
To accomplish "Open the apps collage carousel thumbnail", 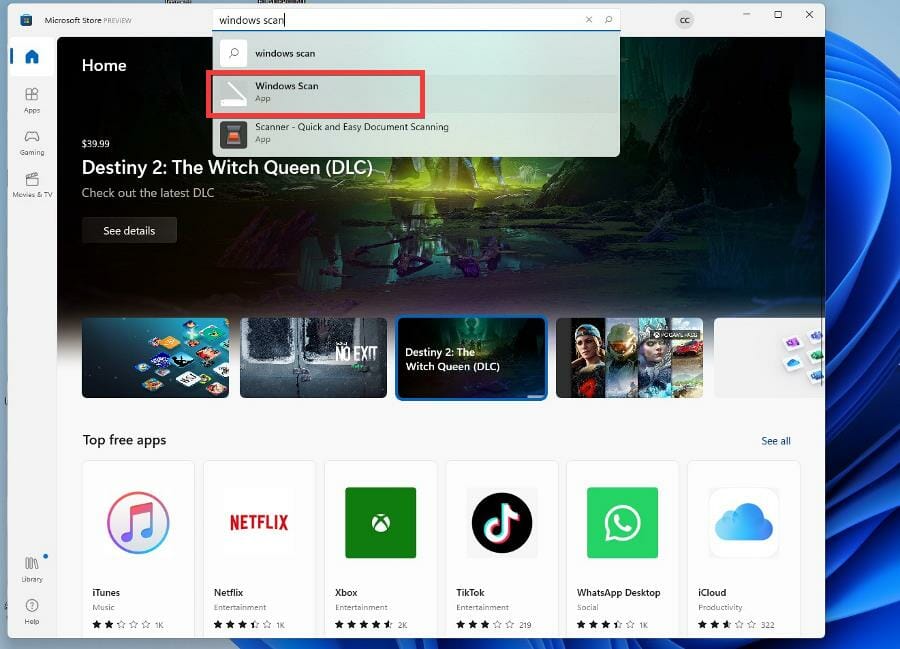I will pos(156,357).
